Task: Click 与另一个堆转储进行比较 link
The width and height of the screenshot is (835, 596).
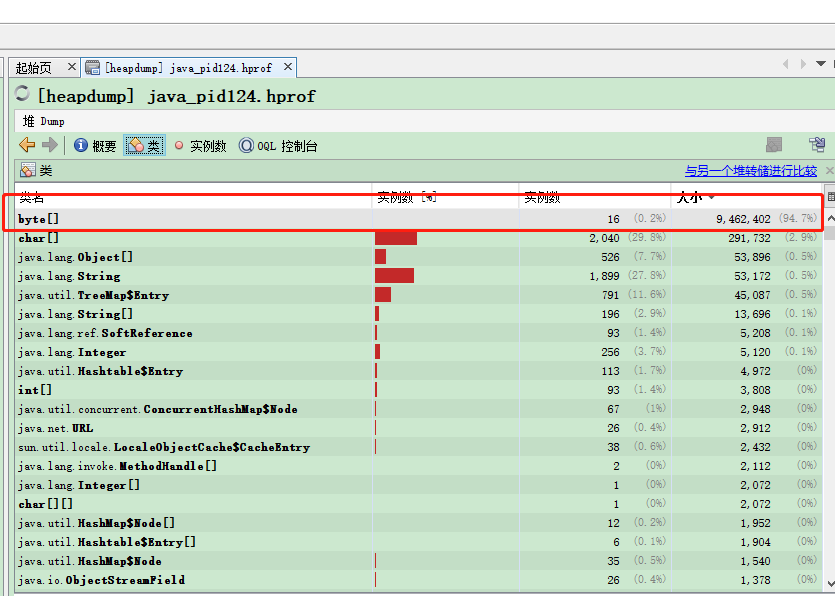Action: 751,171
